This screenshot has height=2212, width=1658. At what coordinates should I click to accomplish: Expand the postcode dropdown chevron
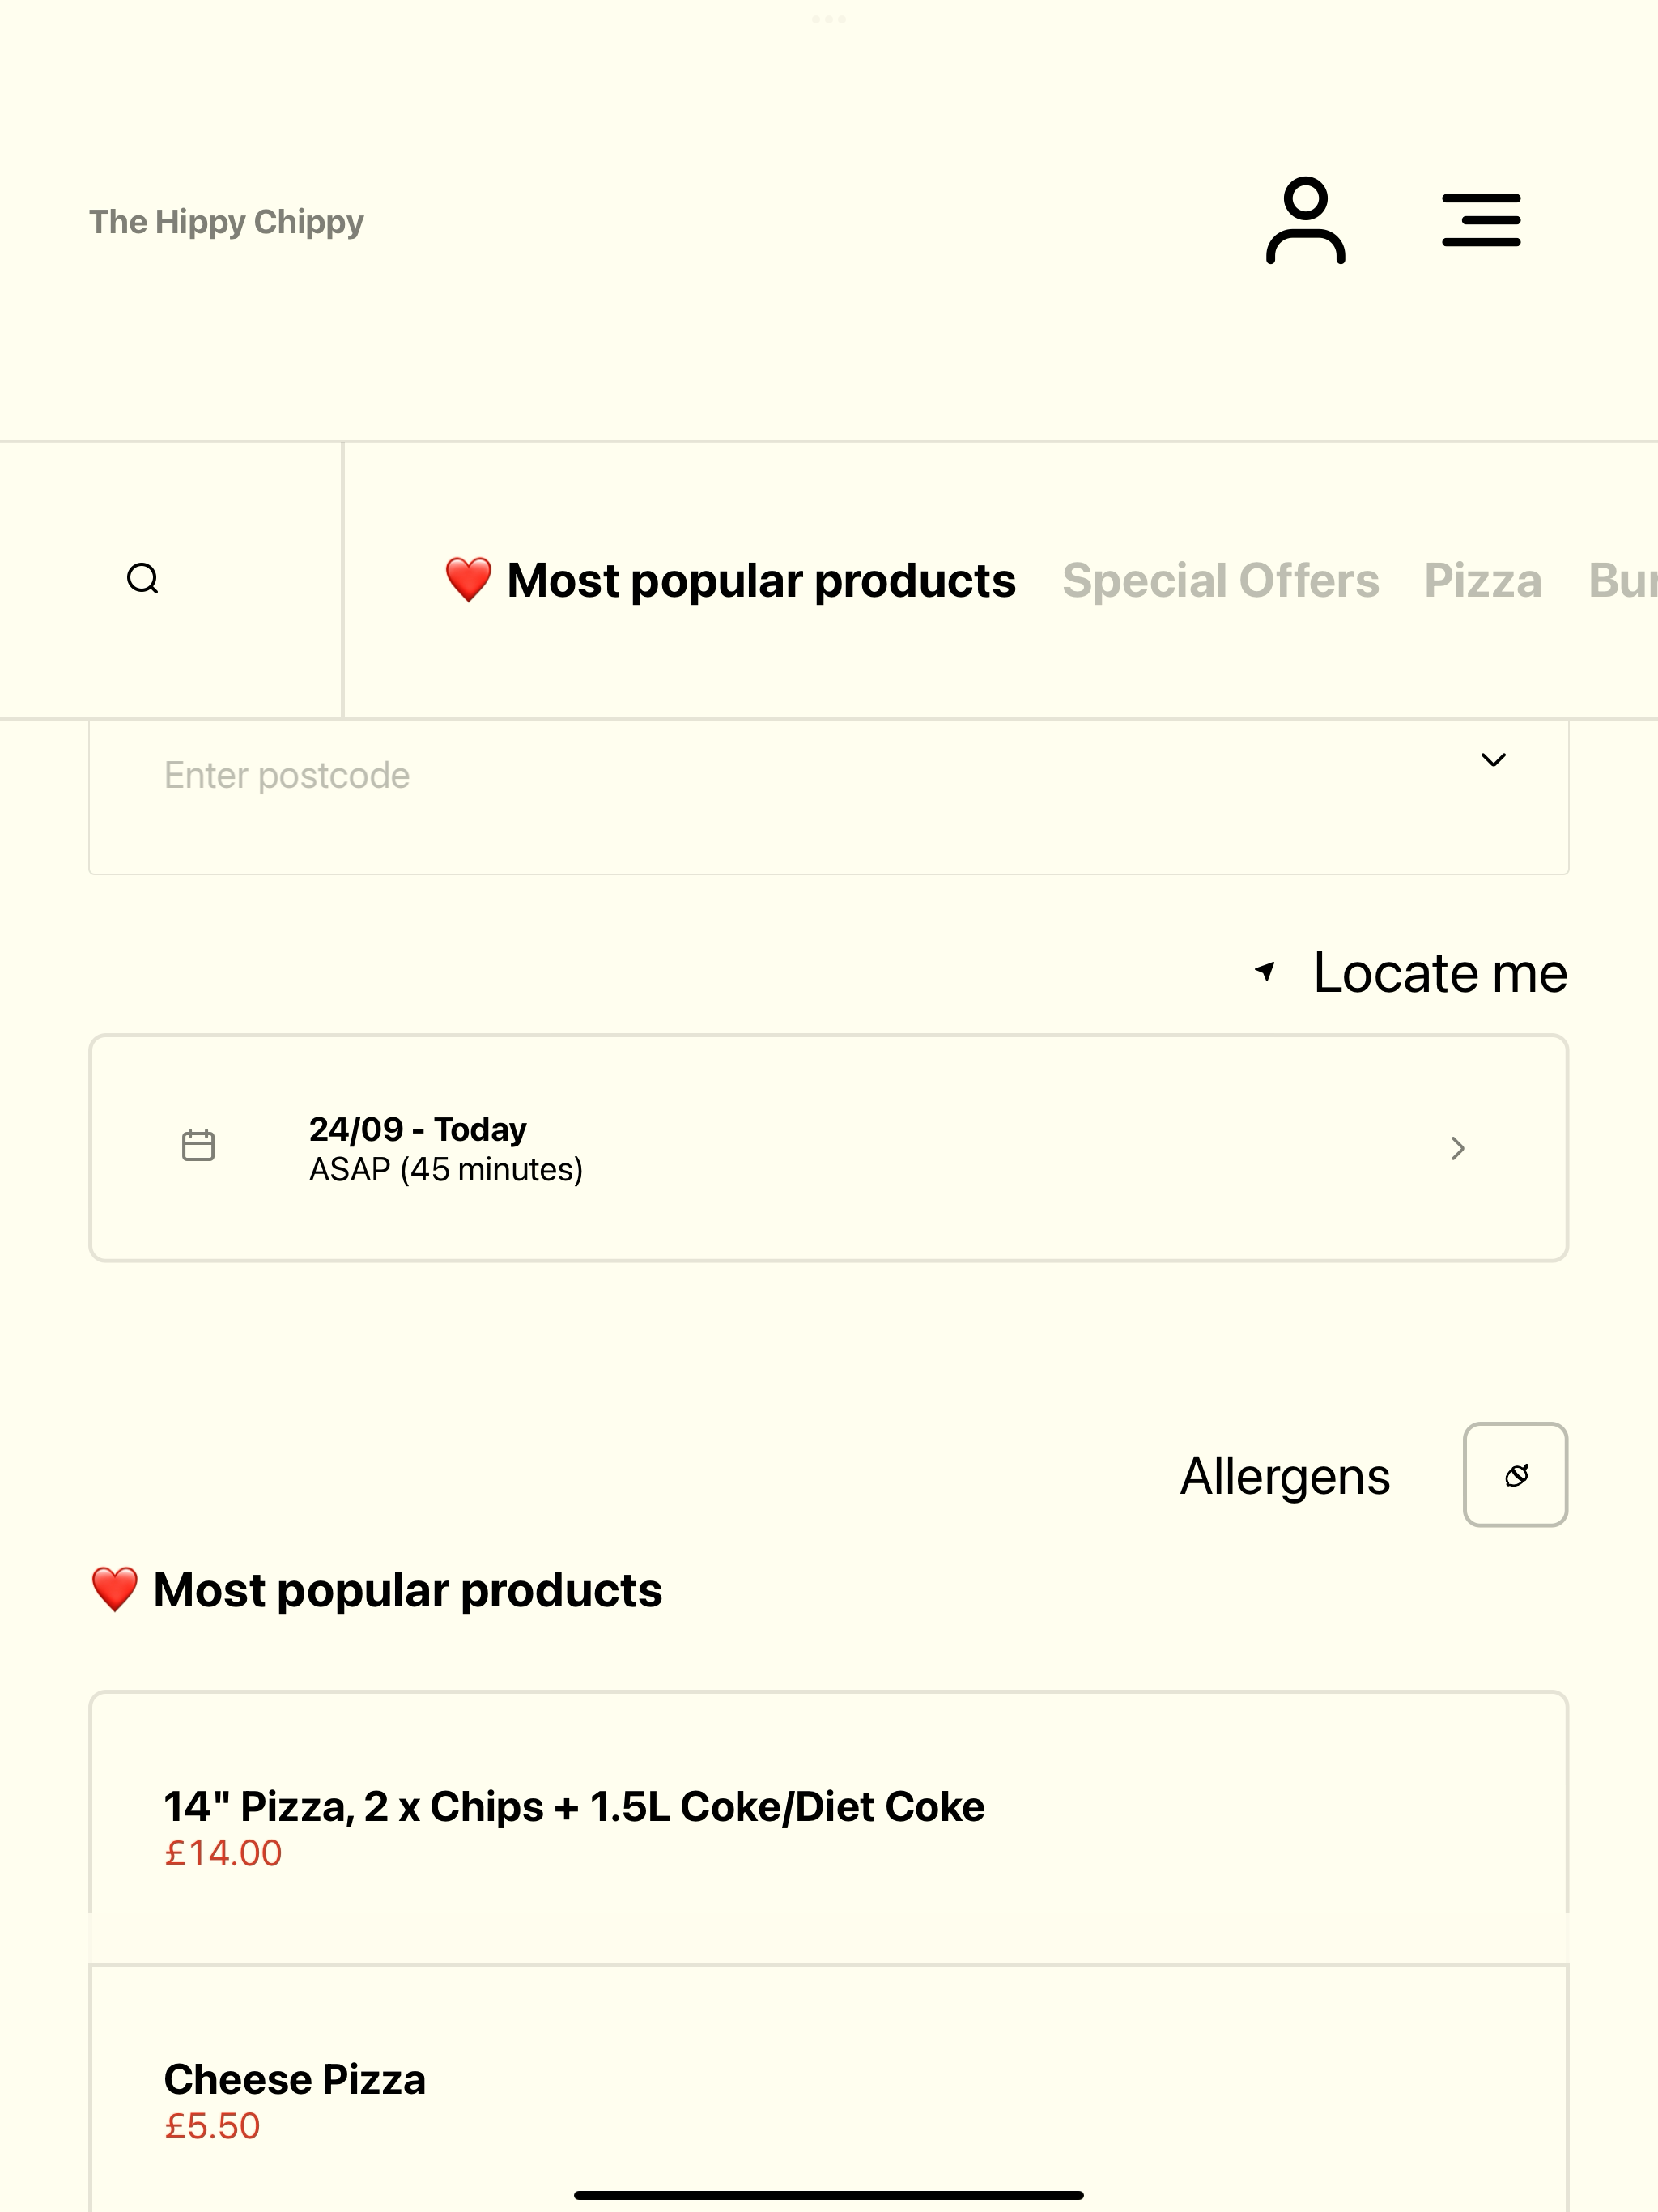click(1493, 760)
